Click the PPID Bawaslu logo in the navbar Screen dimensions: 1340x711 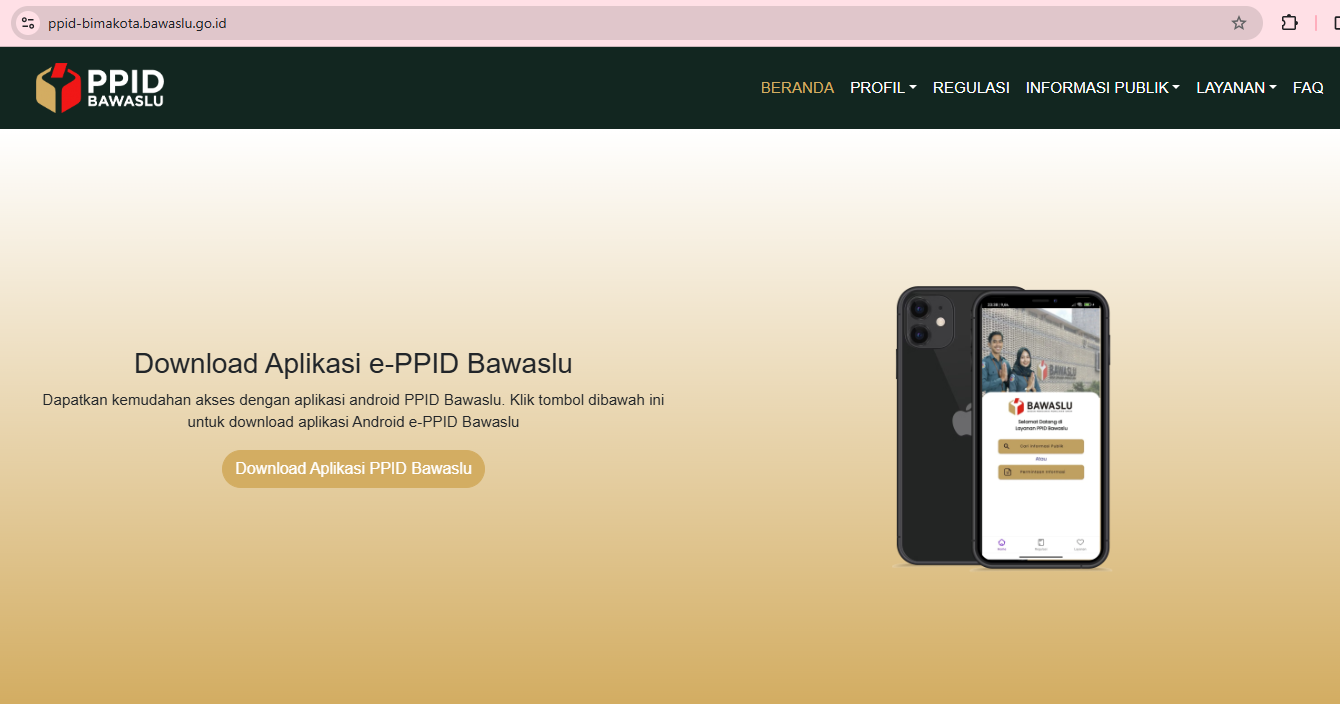(100, 87)
